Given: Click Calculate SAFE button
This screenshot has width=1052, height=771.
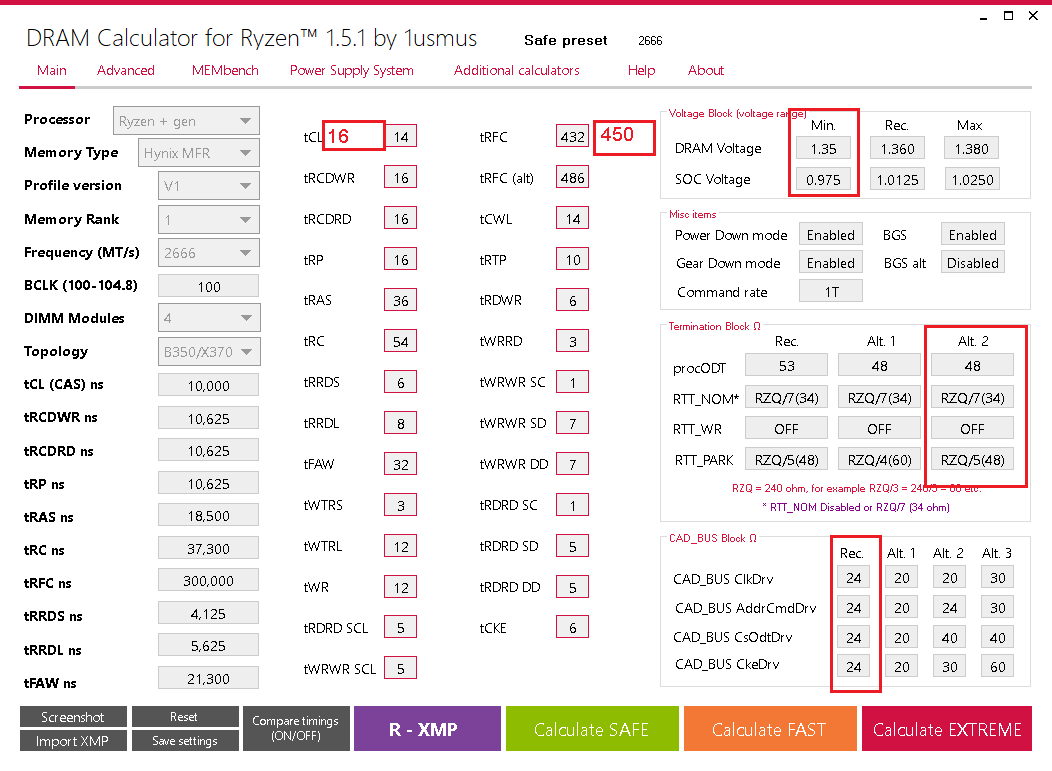Looking at the screenshot, I should 592,728.
